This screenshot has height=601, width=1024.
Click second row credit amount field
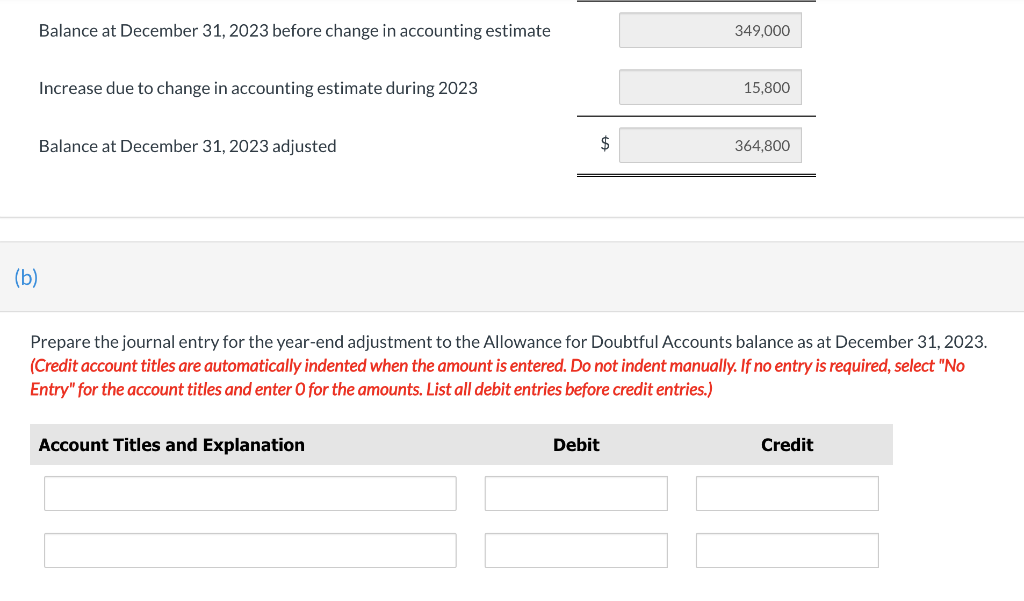787,551
